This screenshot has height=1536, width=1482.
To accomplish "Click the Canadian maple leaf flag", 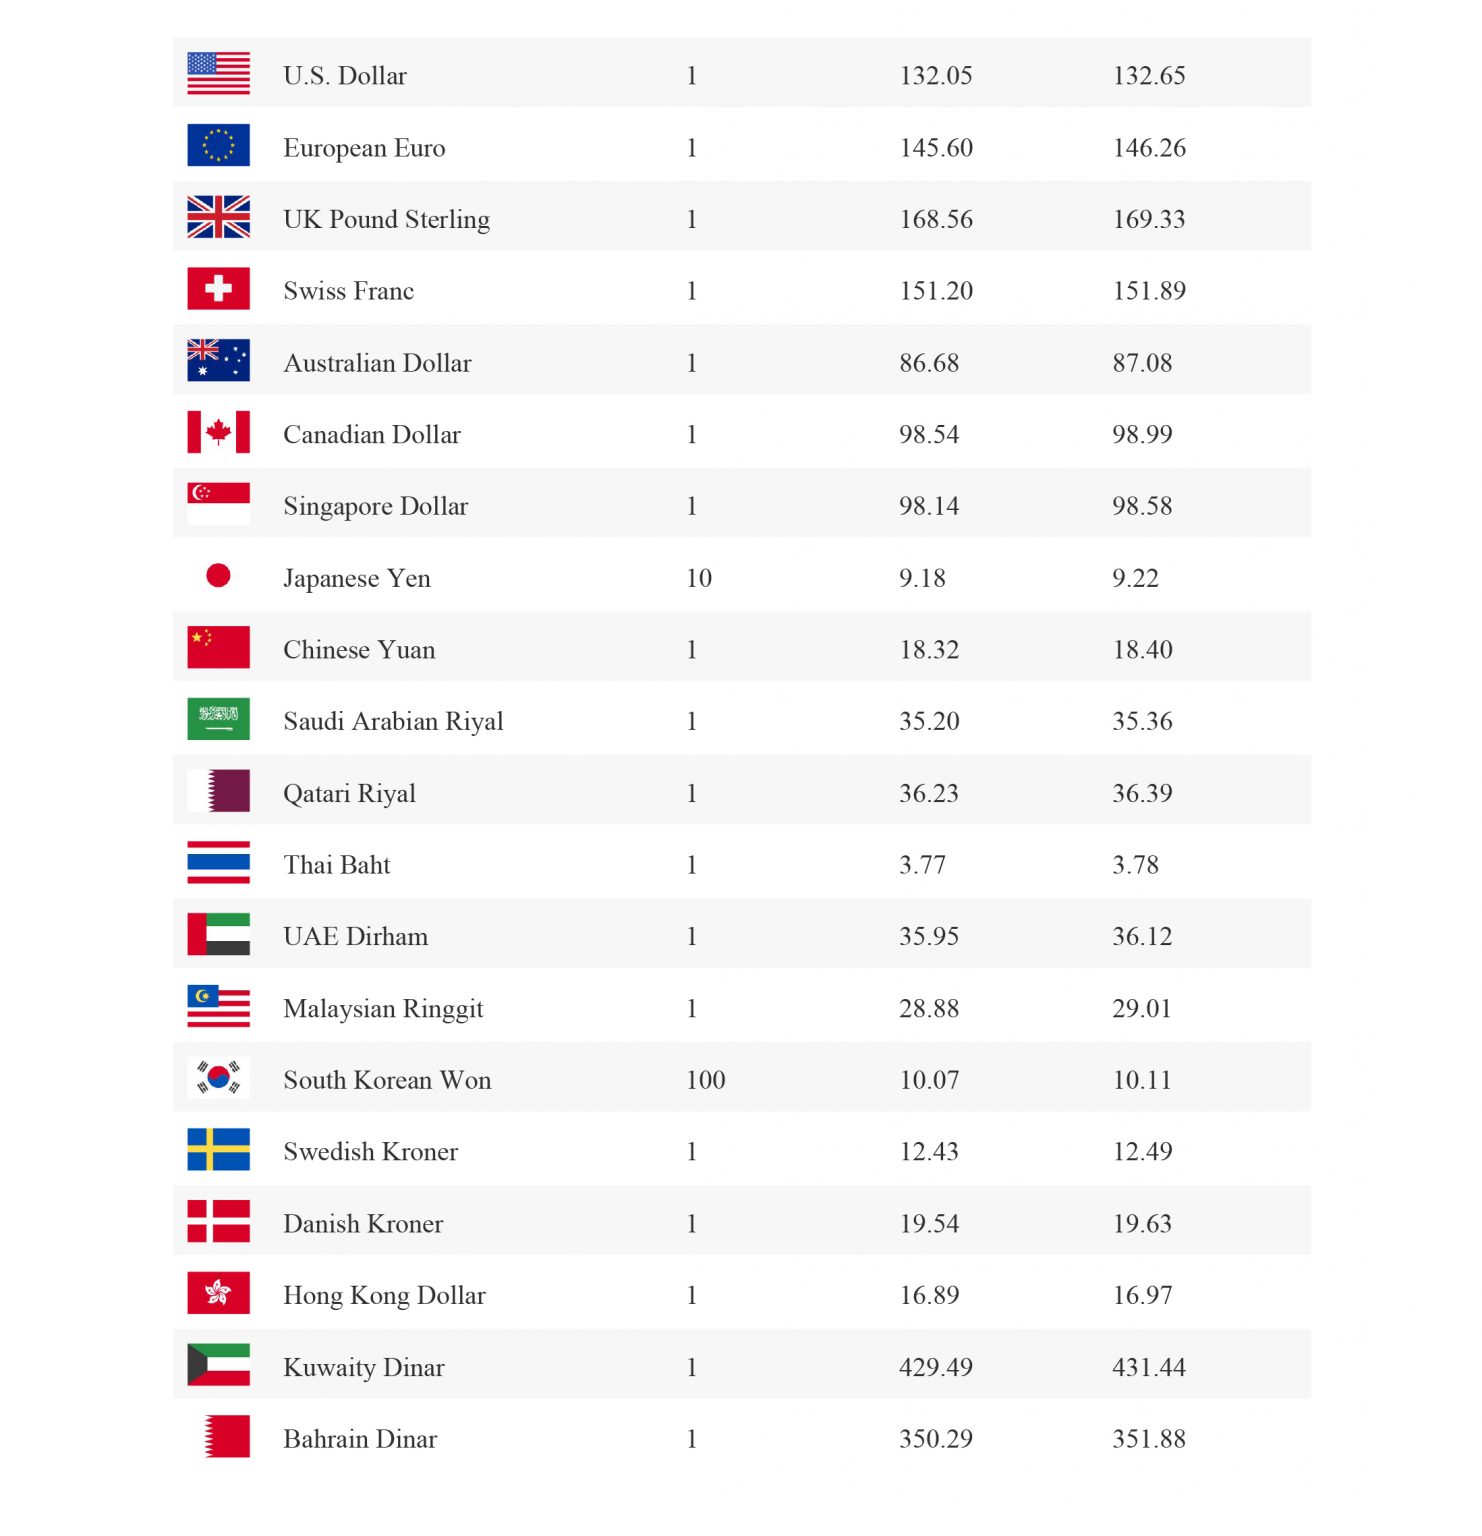I will tap(218, 433).
